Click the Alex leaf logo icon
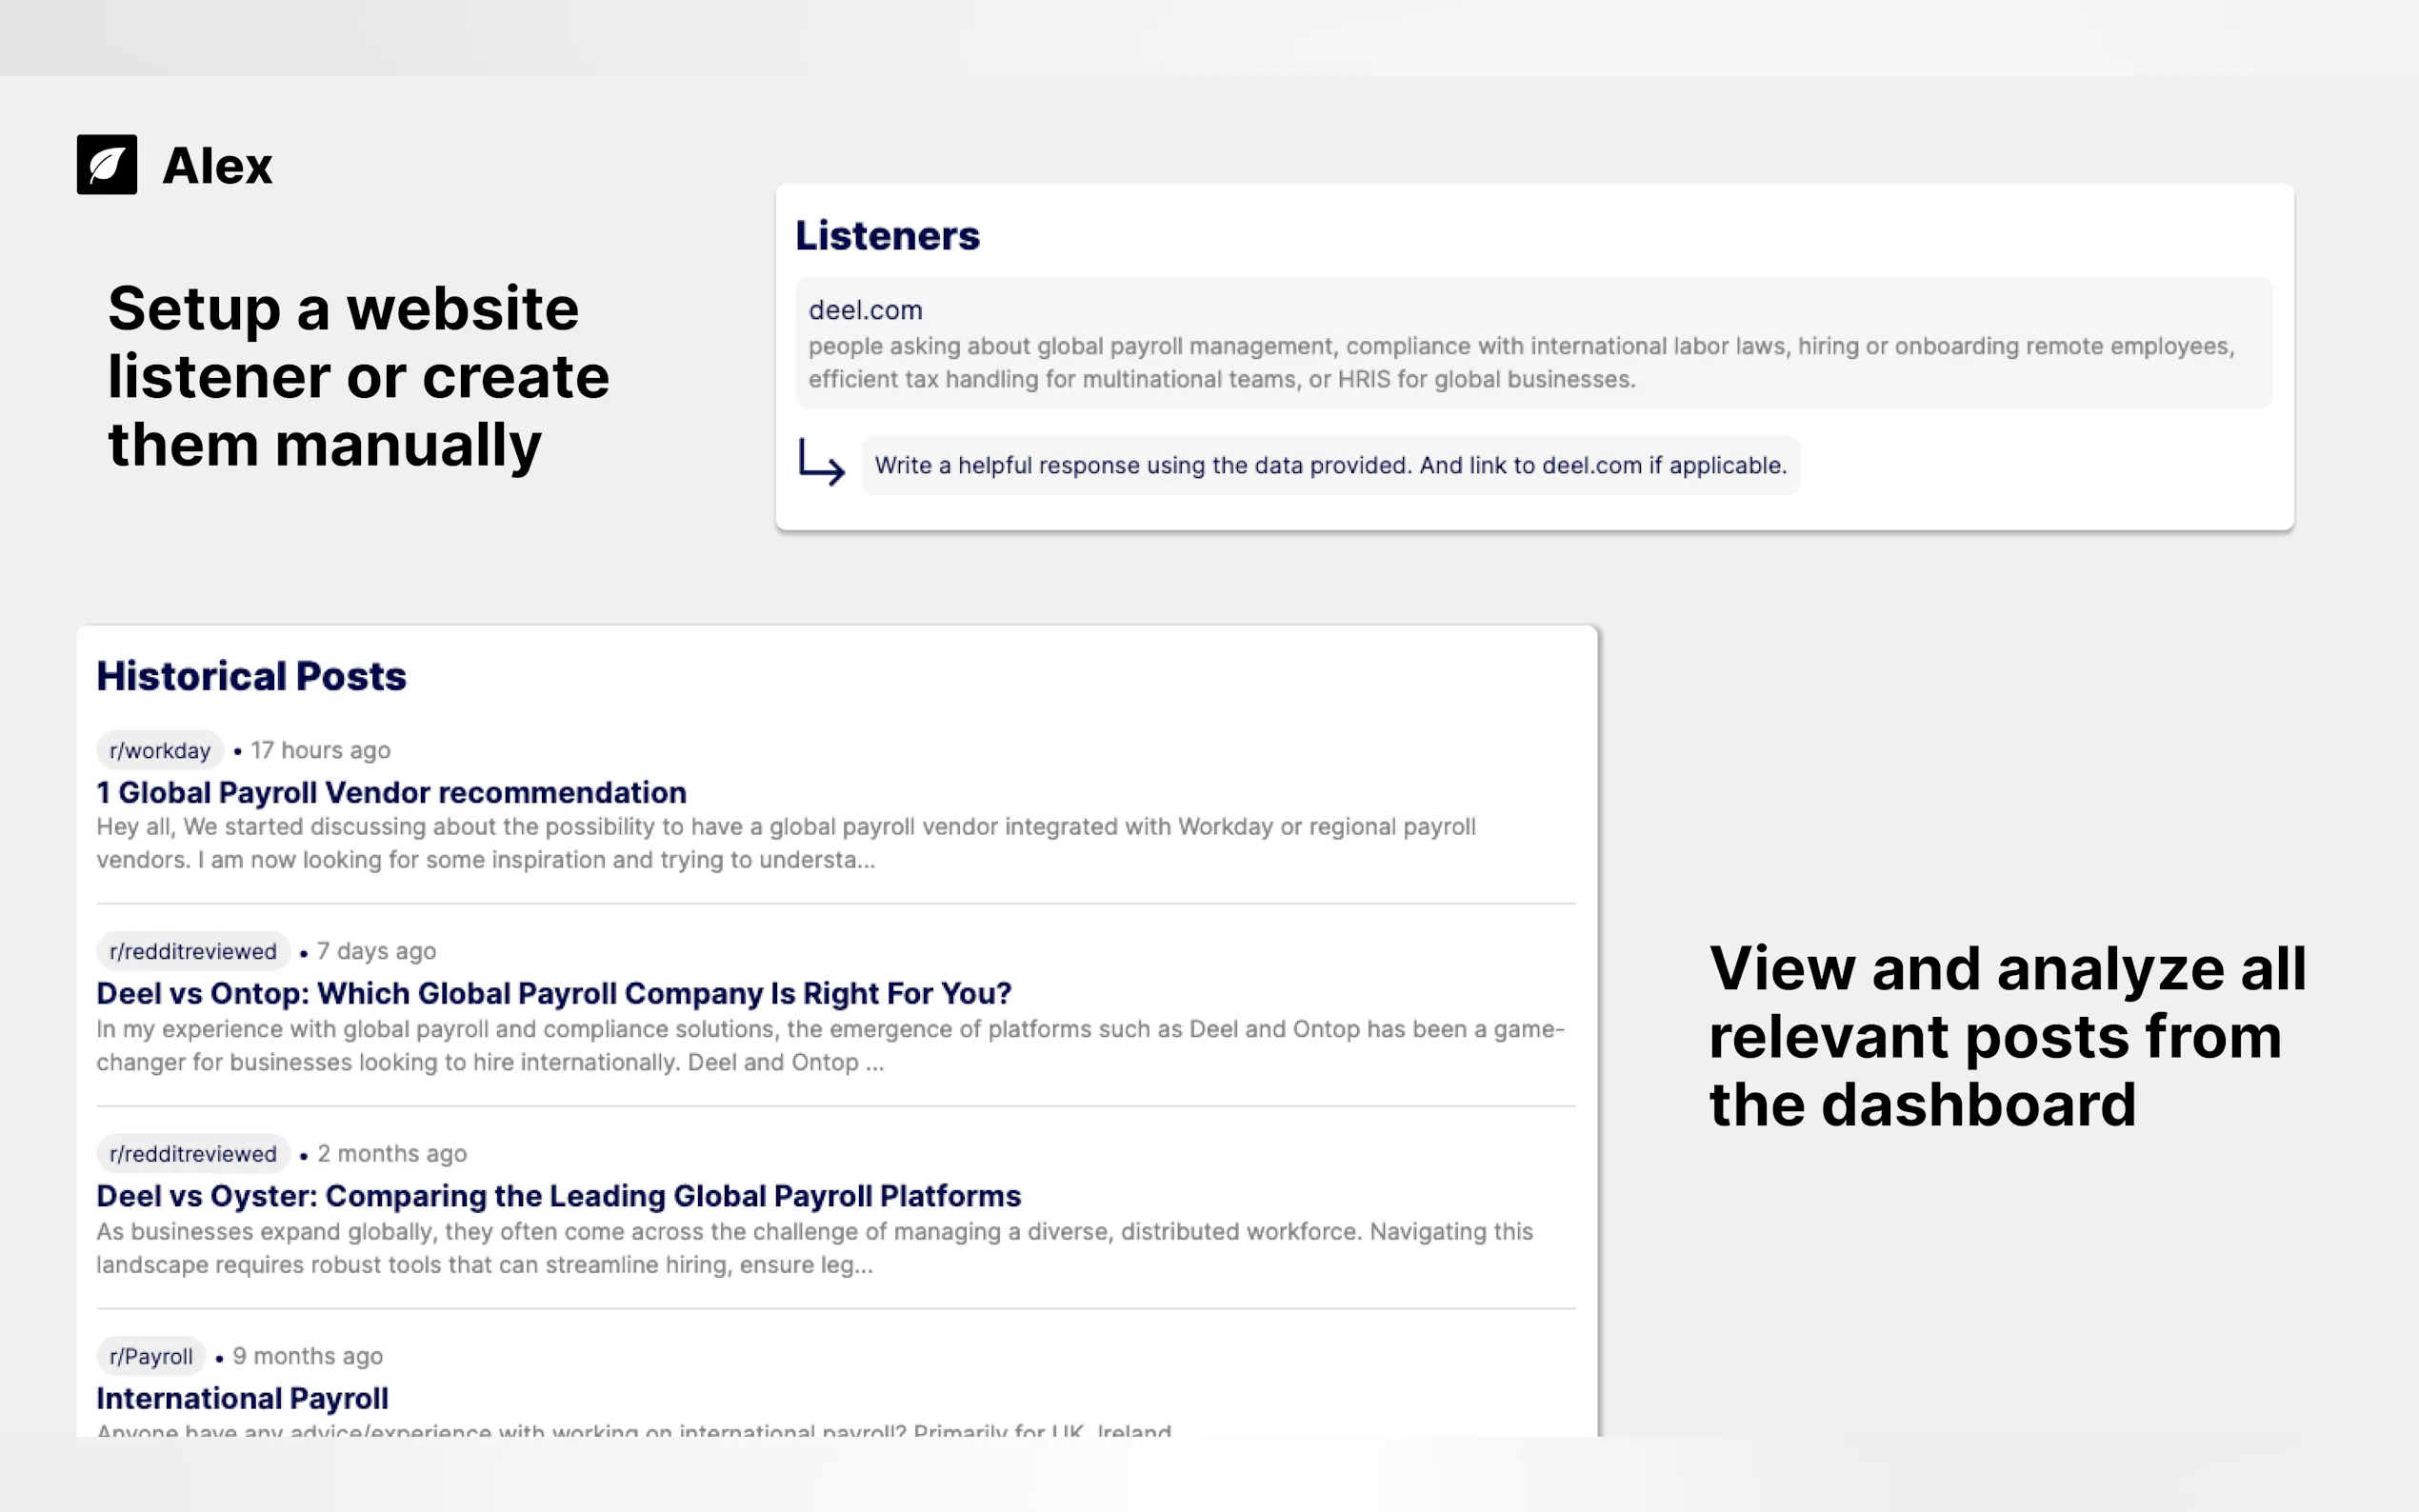Viewport: 2419px width, 1512px height. click(x=107, y=165)
